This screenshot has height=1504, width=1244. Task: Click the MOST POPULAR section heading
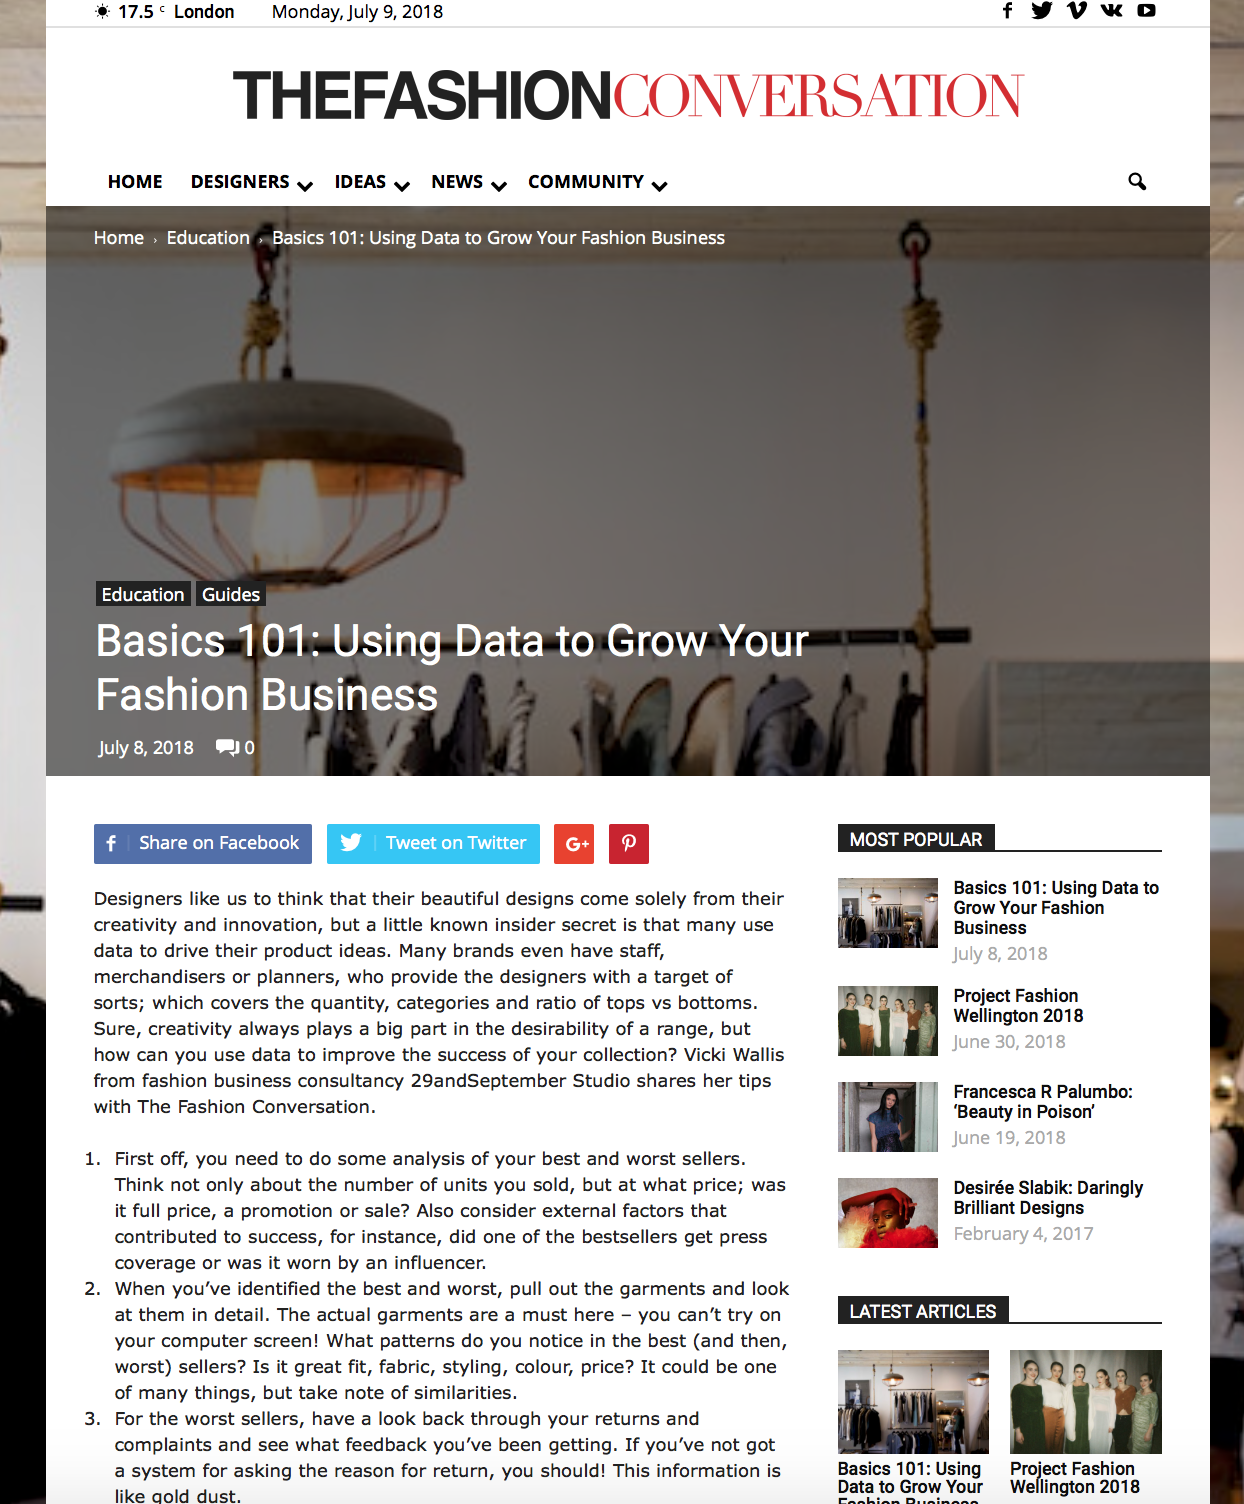[916, 839]
